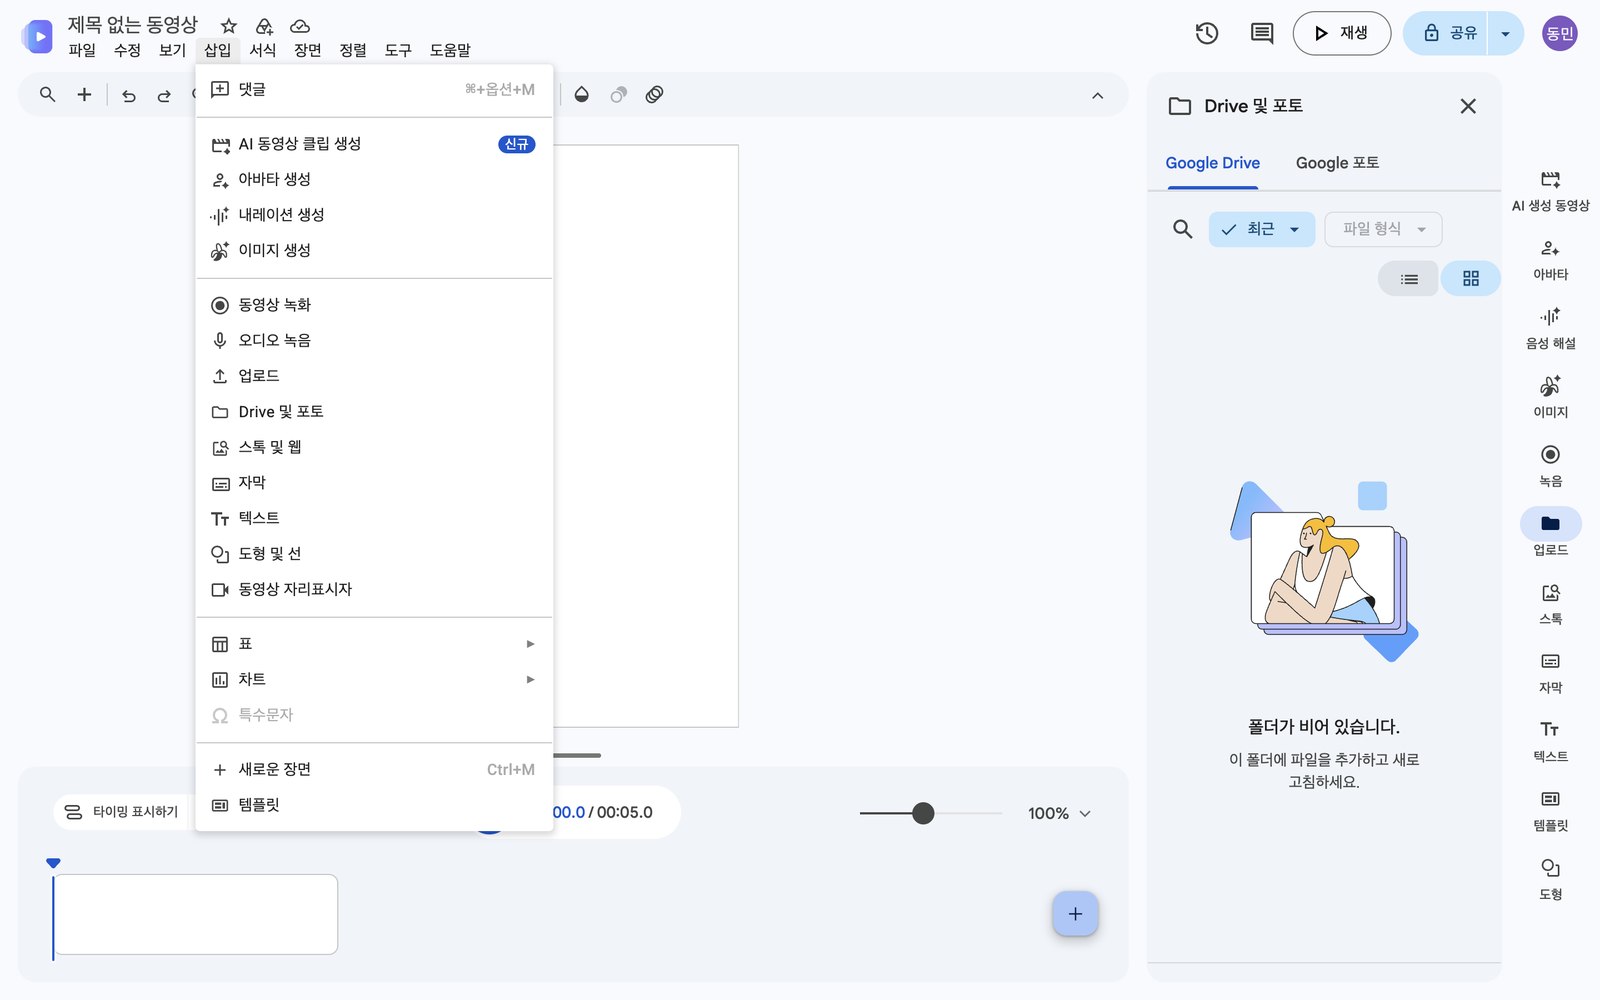Select 자막 from insert menu
Image resolution: width=1600 pixels, height=1000 pixels.
tap(374, 483)
